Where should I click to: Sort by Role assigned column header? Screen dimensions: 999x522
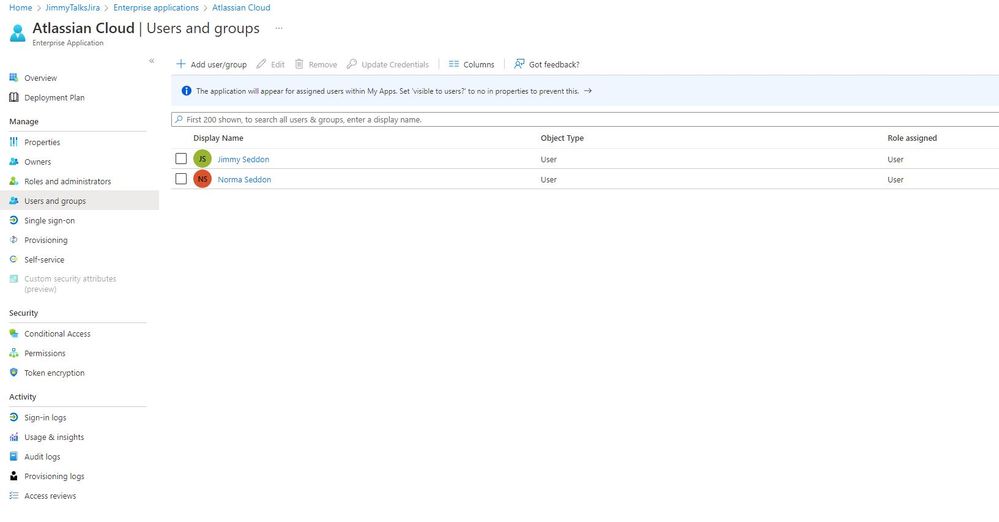tap(912, 138)
